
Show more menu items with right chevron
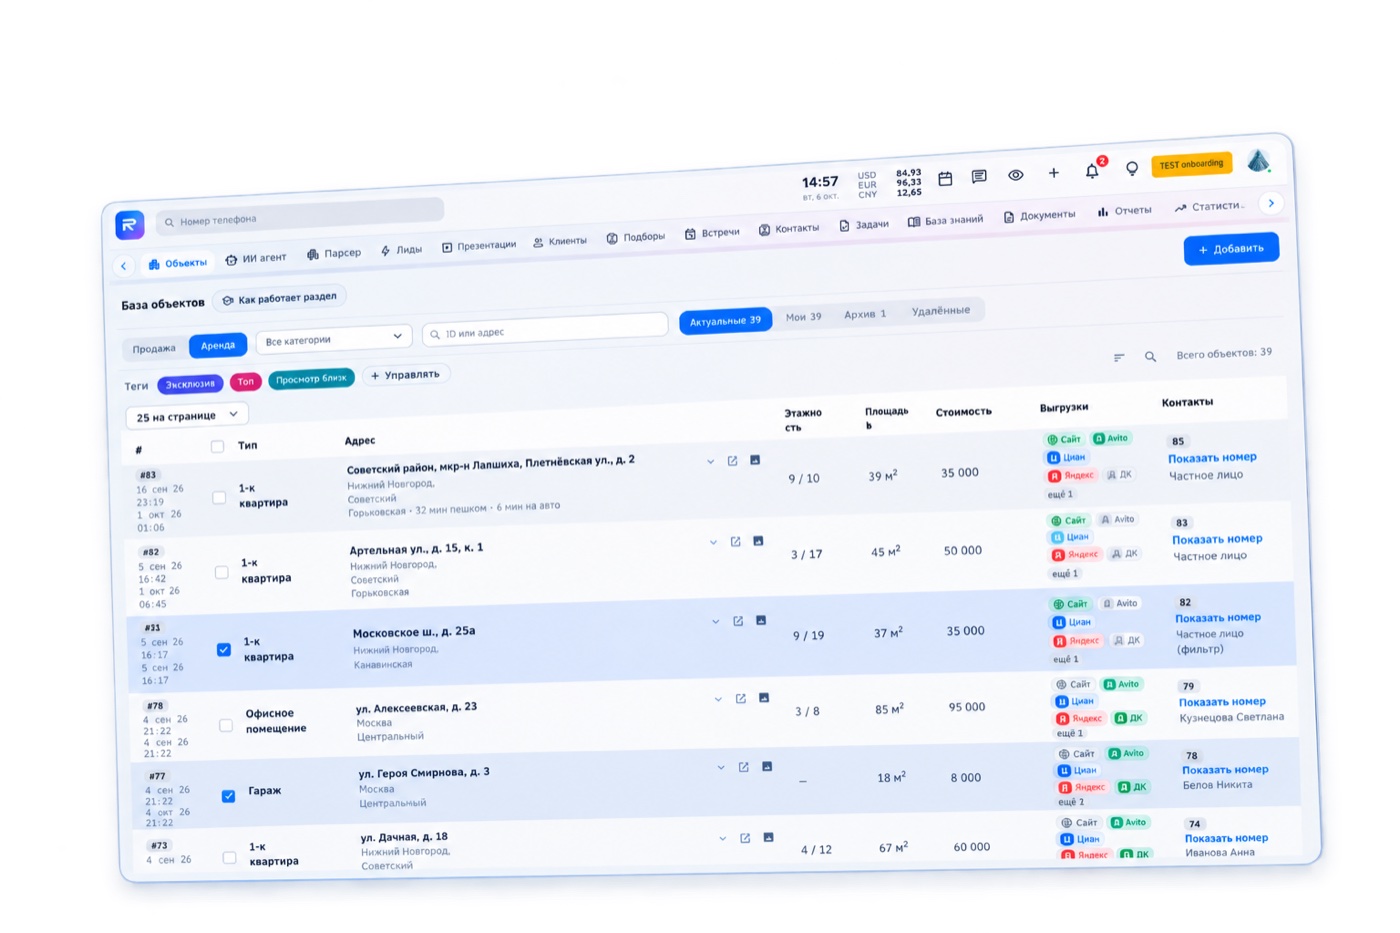coord(1271,203)
